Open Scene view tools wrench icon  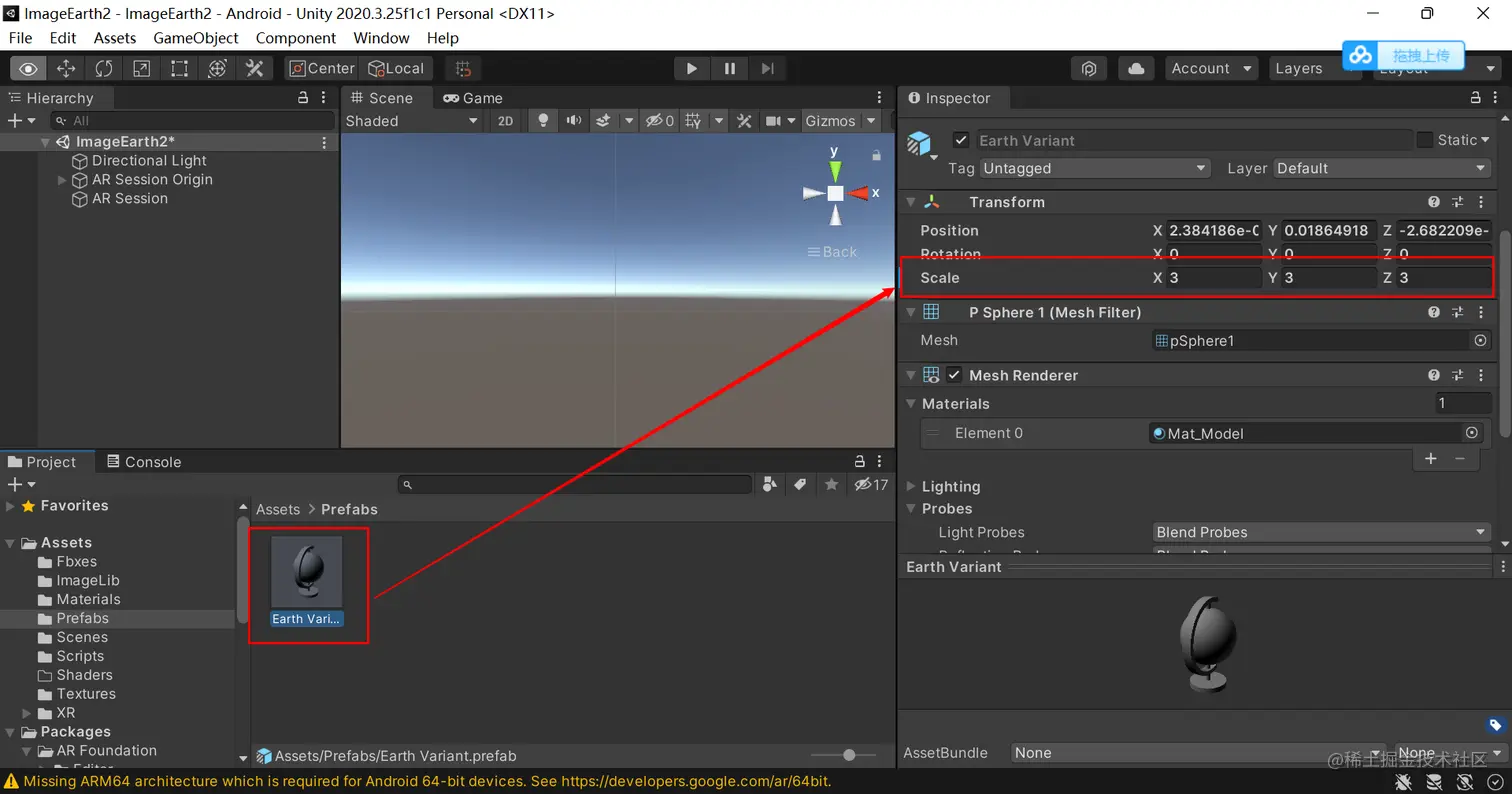point(744,121)
